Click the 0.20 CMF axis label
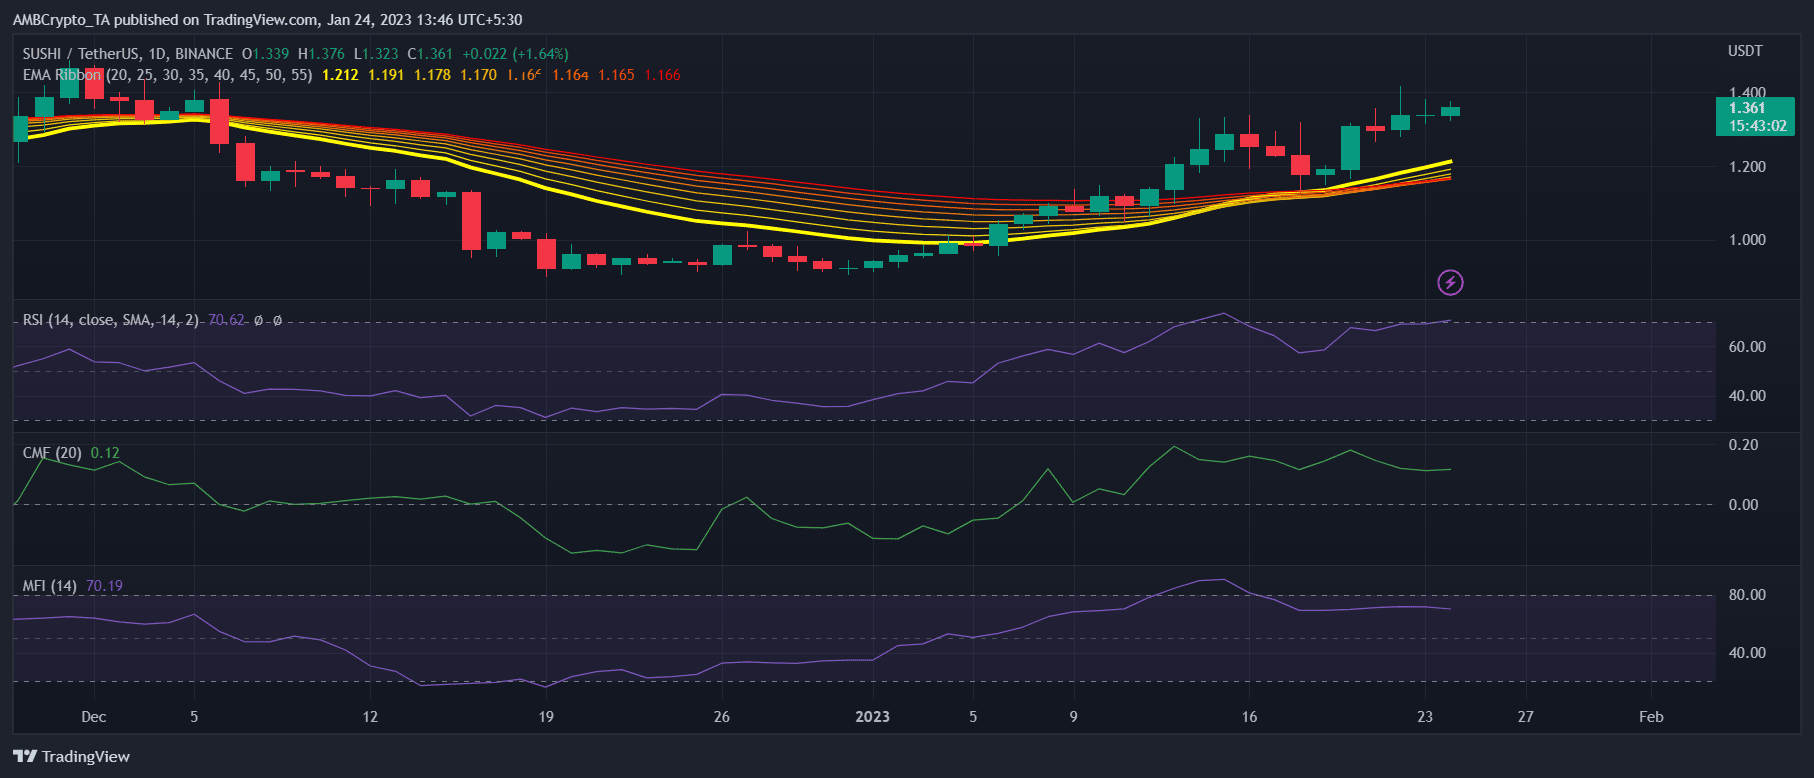Viewport: 1814px width, 778px height. [1744, 445]
